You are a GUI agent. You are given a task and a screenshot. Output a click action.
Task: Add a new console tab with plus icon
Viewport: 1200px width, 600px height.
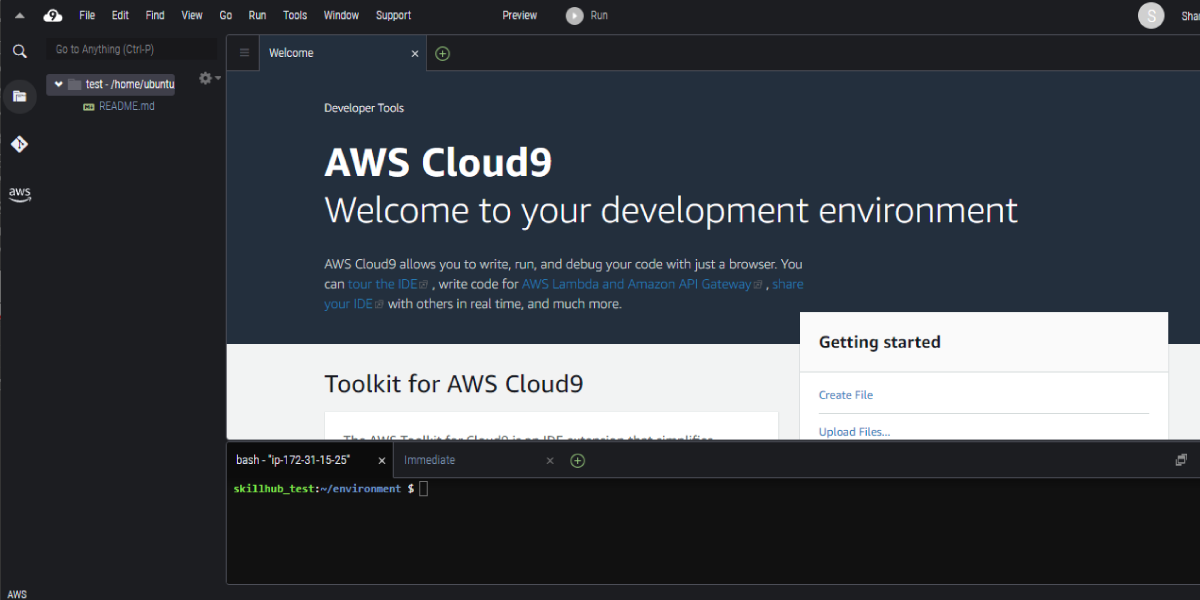577,460
